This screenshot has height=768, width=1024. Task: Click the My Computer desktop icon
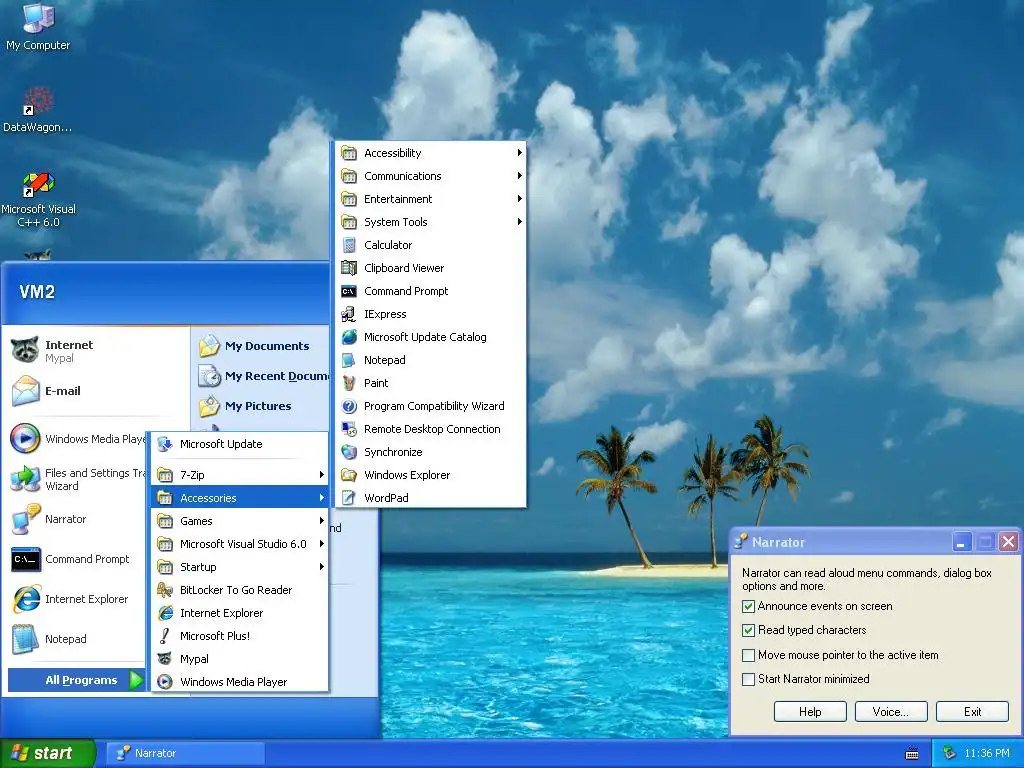coord(38,18)
